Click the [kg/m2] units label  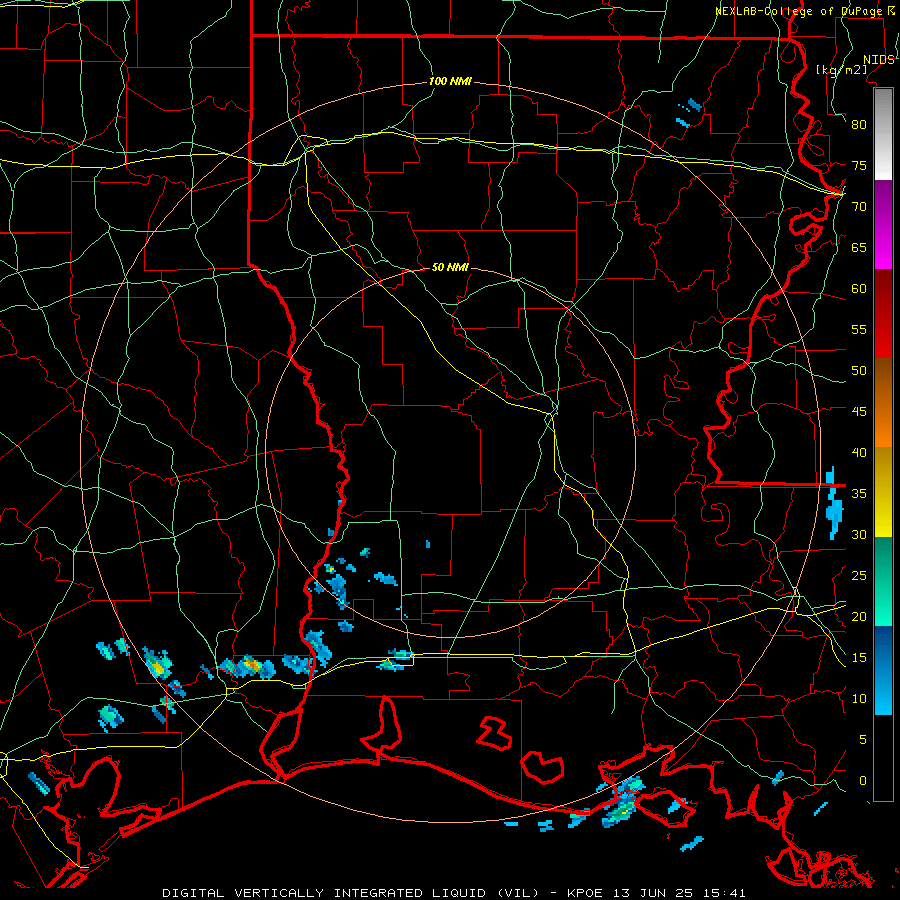tap(841, 69)
